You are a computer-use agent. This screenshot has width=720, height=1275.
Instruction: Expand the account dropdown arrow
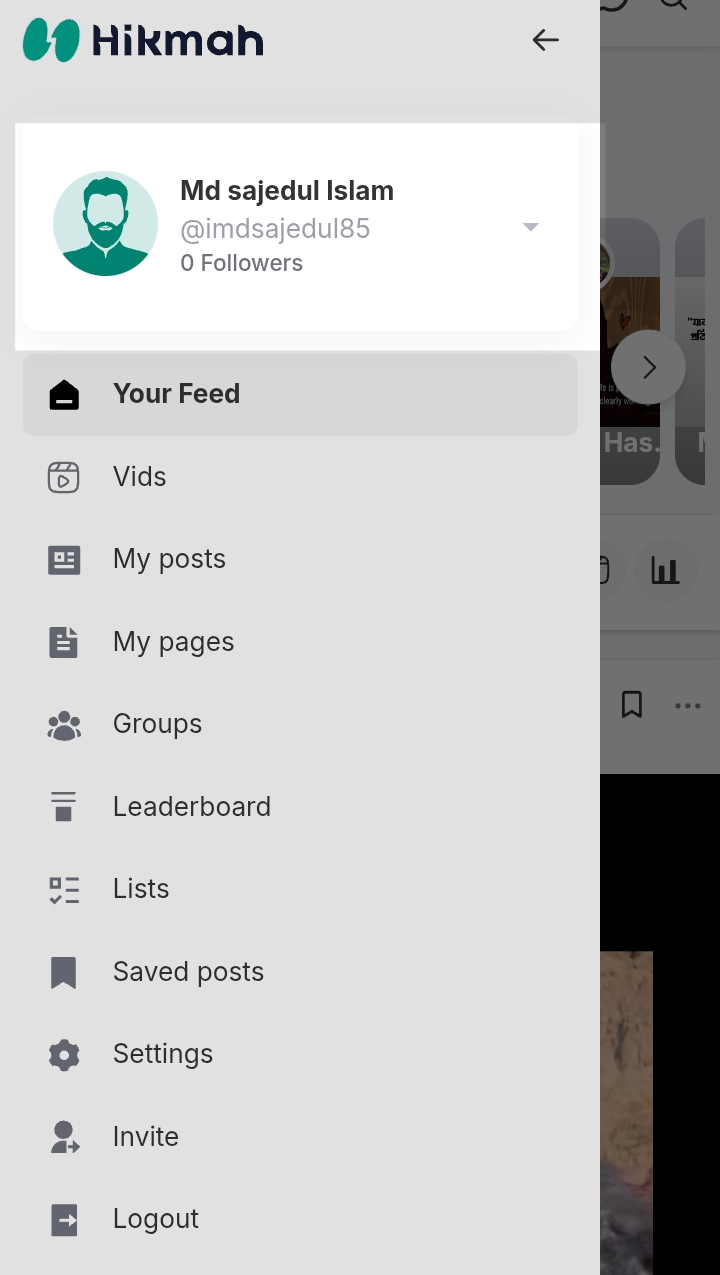(x=531, y=227)
